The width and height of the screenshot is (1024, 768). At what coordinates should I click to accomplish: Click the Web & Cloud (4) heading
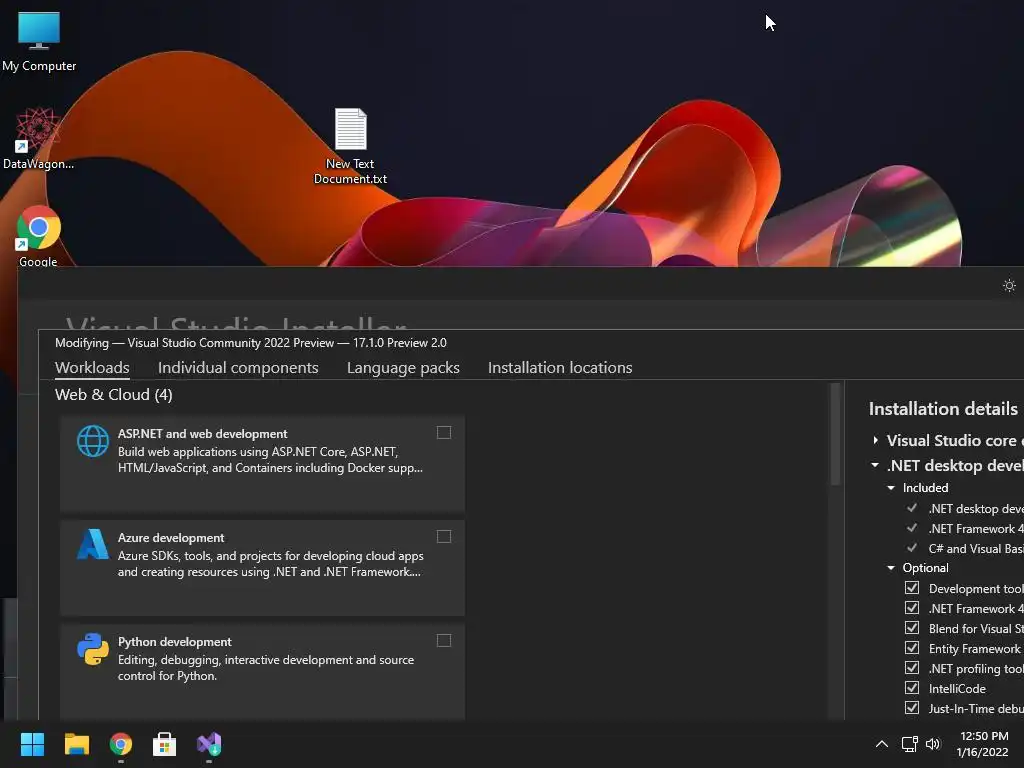pyautogui.click(x=114, y=394)
